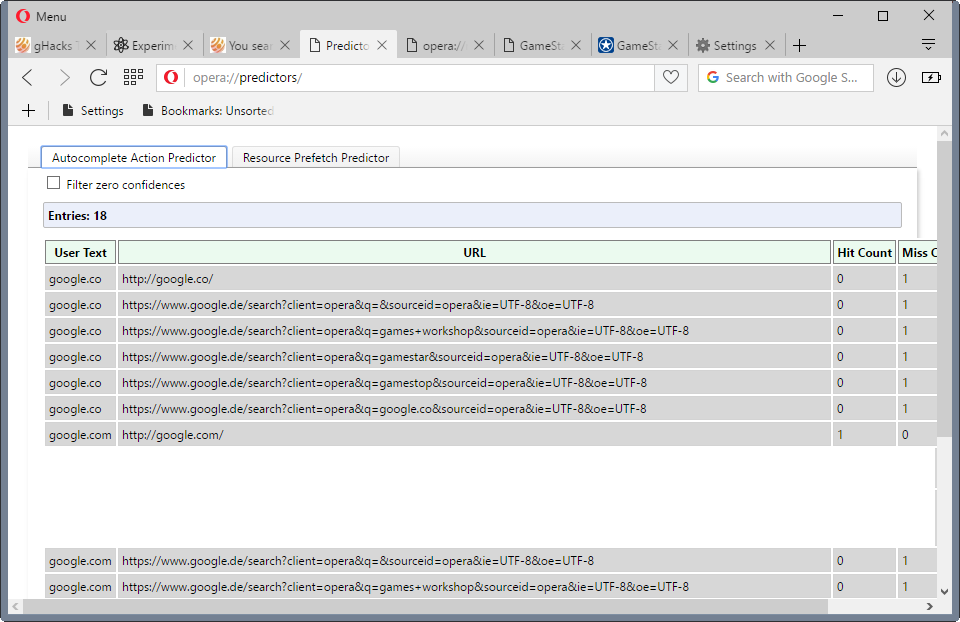Close the Experiments tab
Image resolution: width=960 pixels, height=622 pixels.
(188, 45)
